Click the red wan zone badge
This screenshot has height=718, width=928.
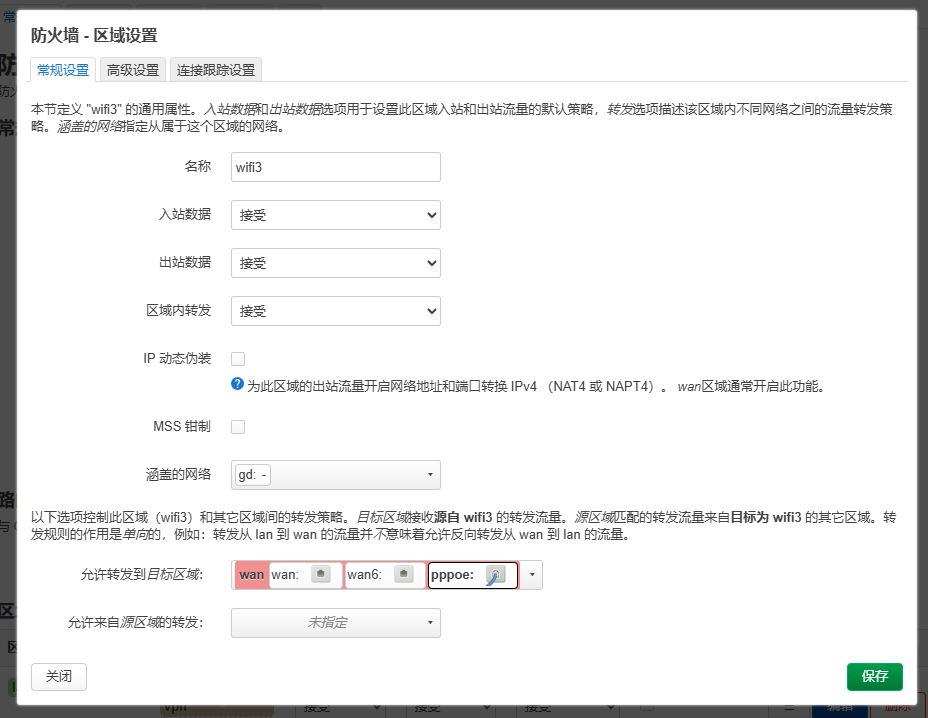point(251,574)
